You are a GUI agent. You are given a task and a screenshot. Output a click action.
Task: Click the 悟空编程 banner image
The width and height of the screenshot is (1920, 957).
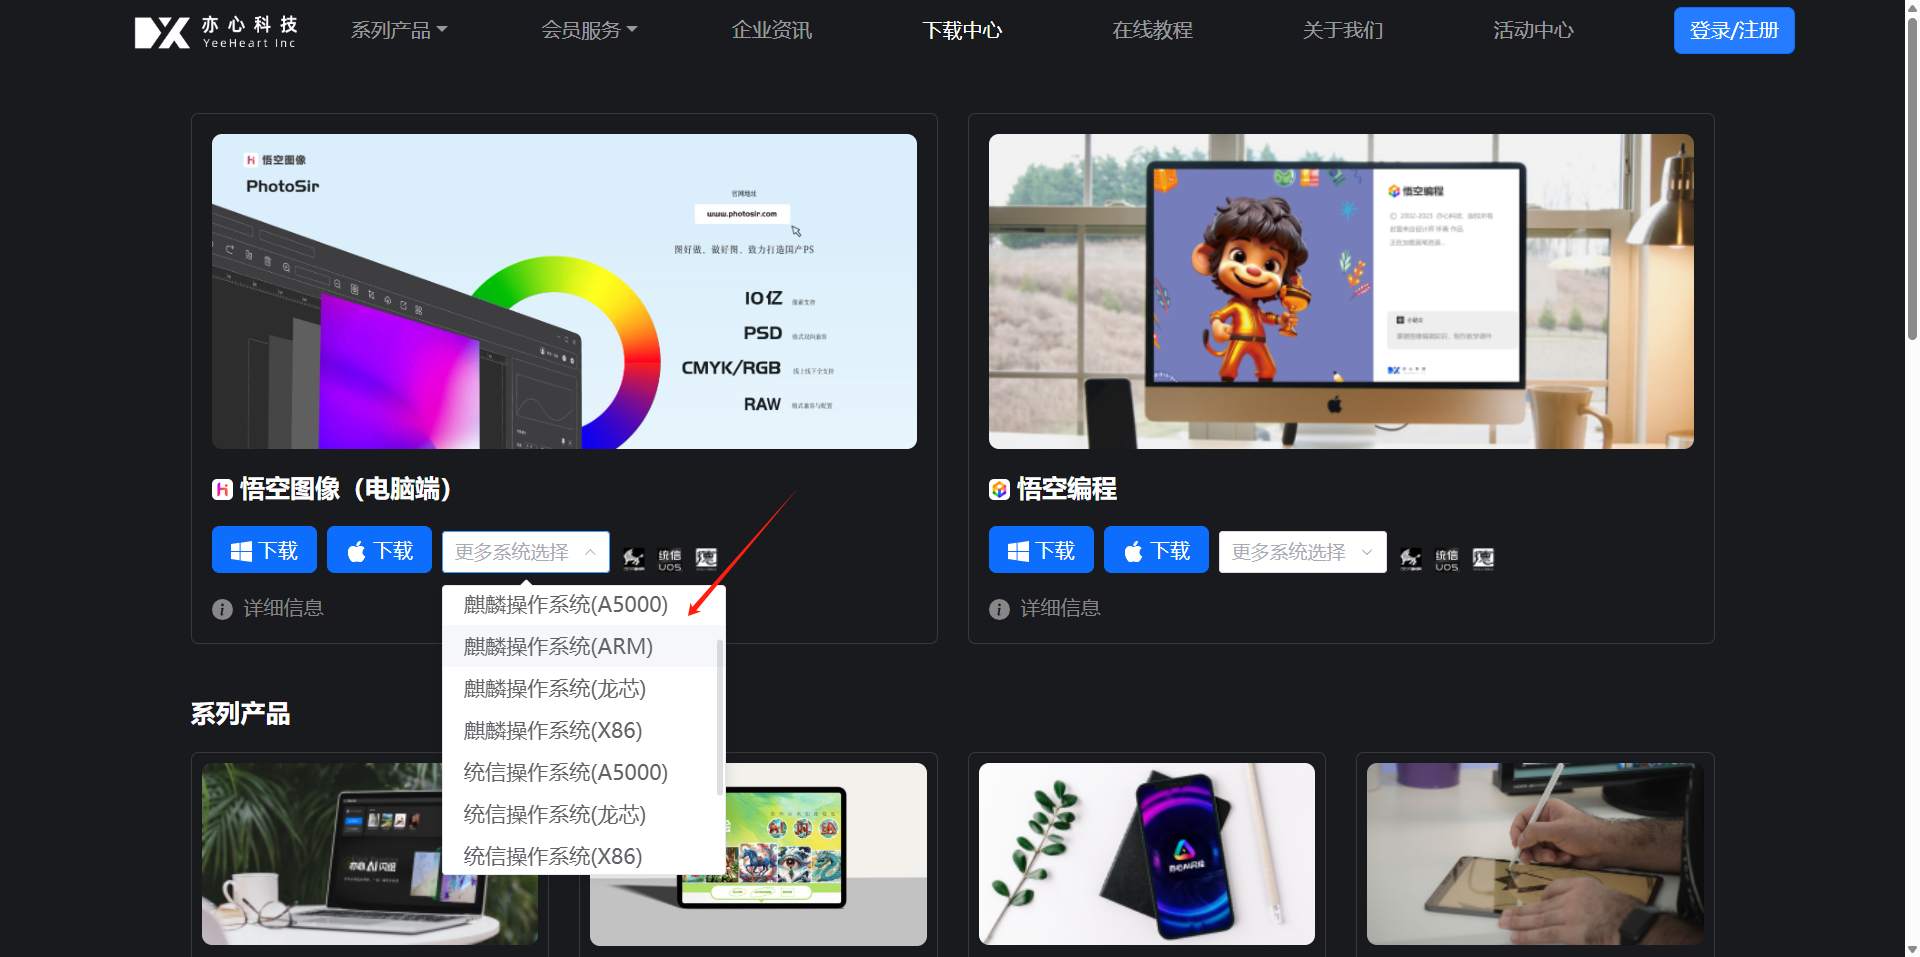tap(1341, 291)
